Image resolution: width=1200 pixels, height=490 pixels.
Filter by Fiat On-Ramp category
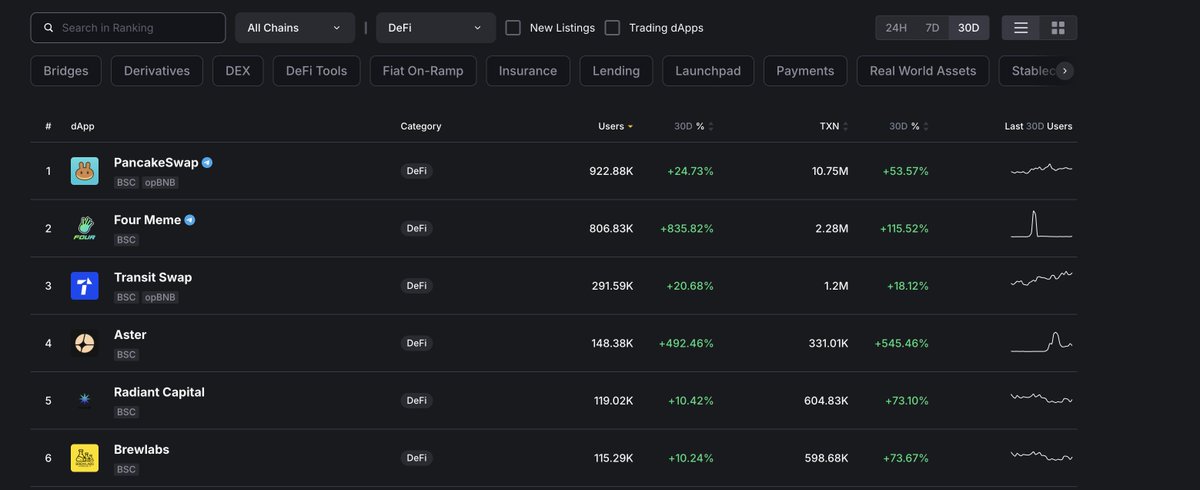[x=423, y=71]
